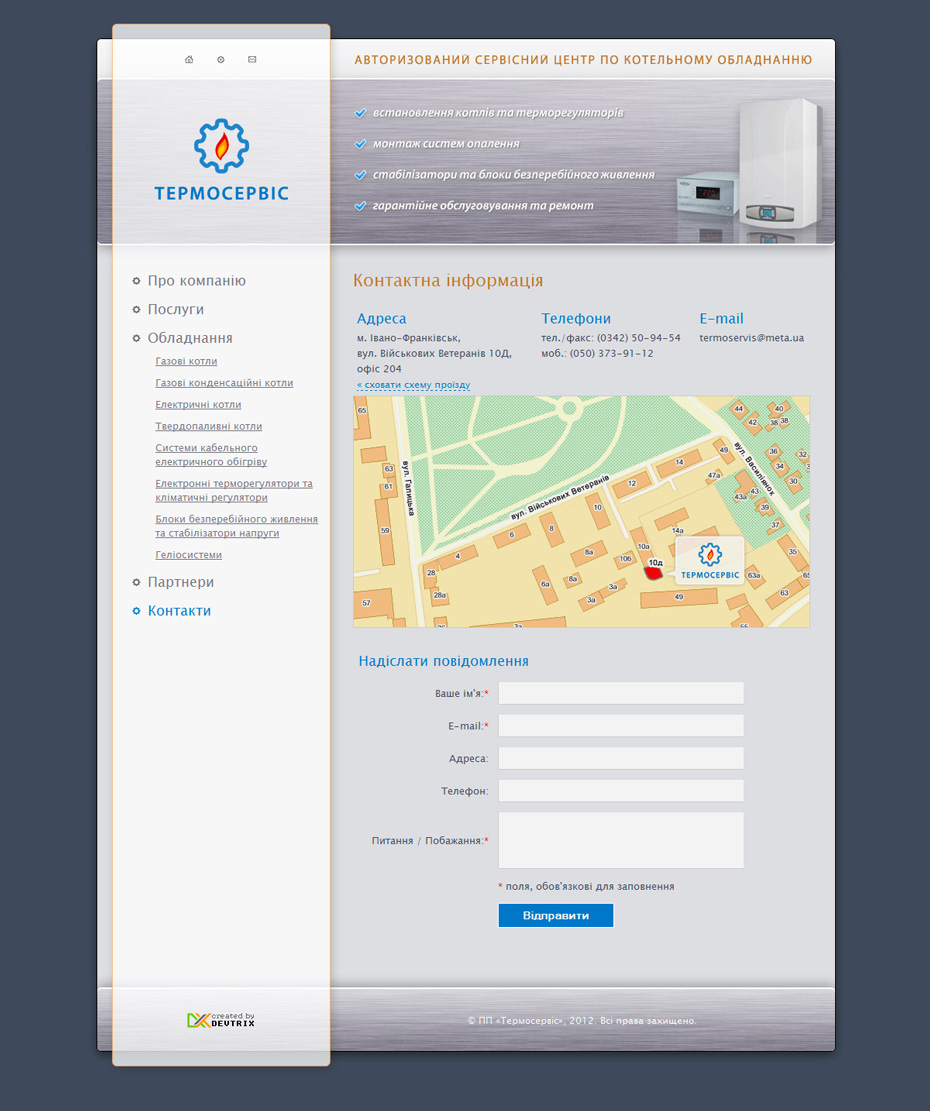Open the Devtrix creator logo in the footer
Screen dimensions: 930x1111
[221, 1020]
